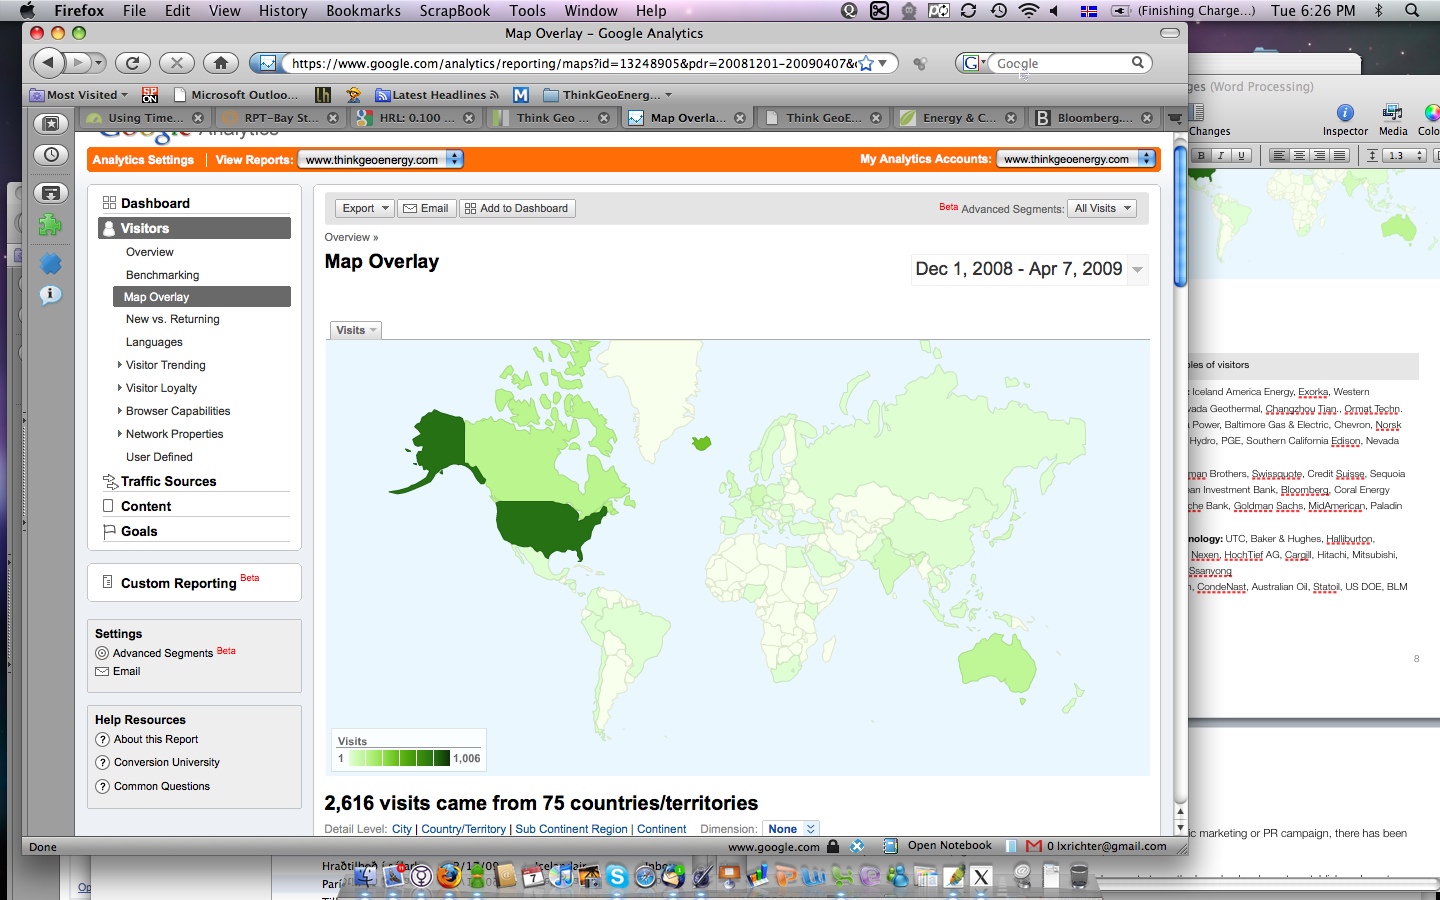Click the green puzzle piece add-ons icon

pyautogui.click(x=51, y=225)
